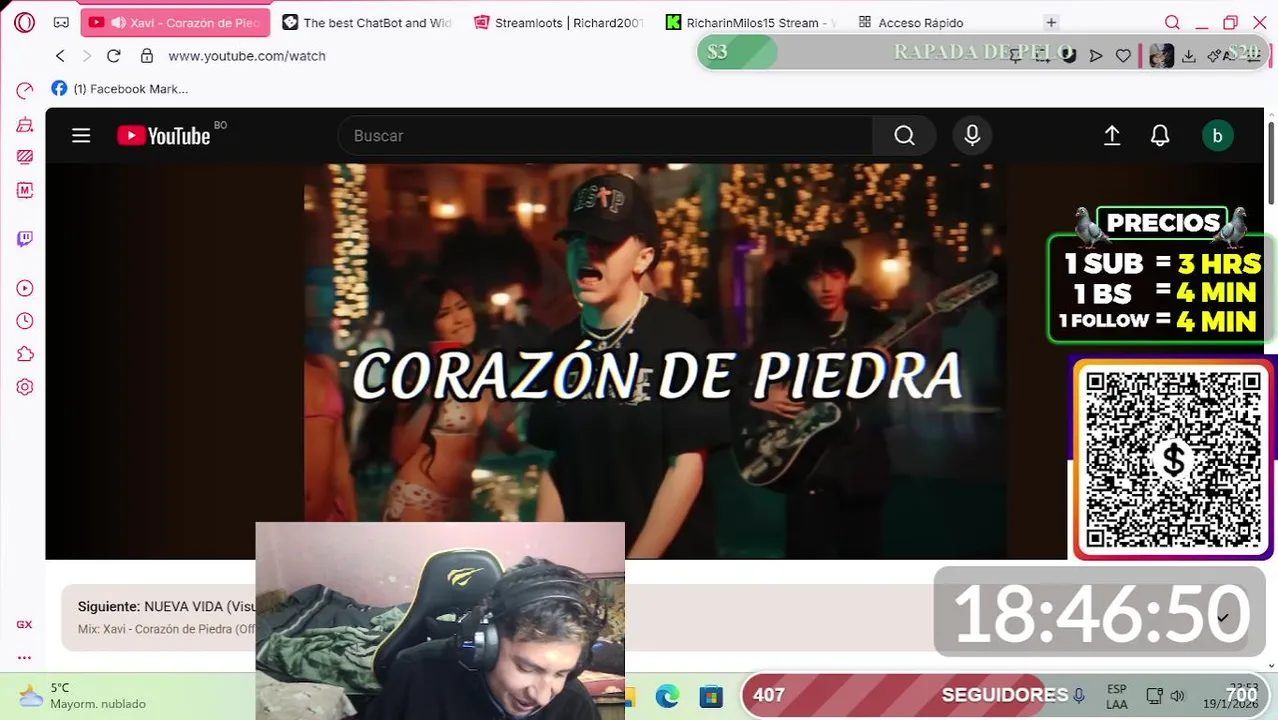Switch to RicharinMilos15 Stream tab

pos(750,22)
